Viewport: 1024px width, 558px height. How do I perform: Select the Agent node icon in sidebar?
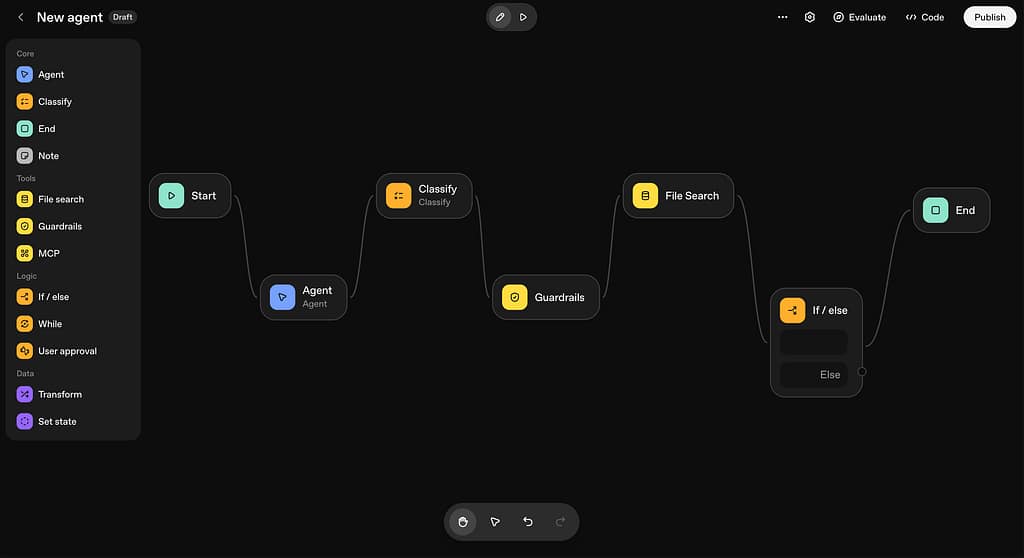[25, 74]
